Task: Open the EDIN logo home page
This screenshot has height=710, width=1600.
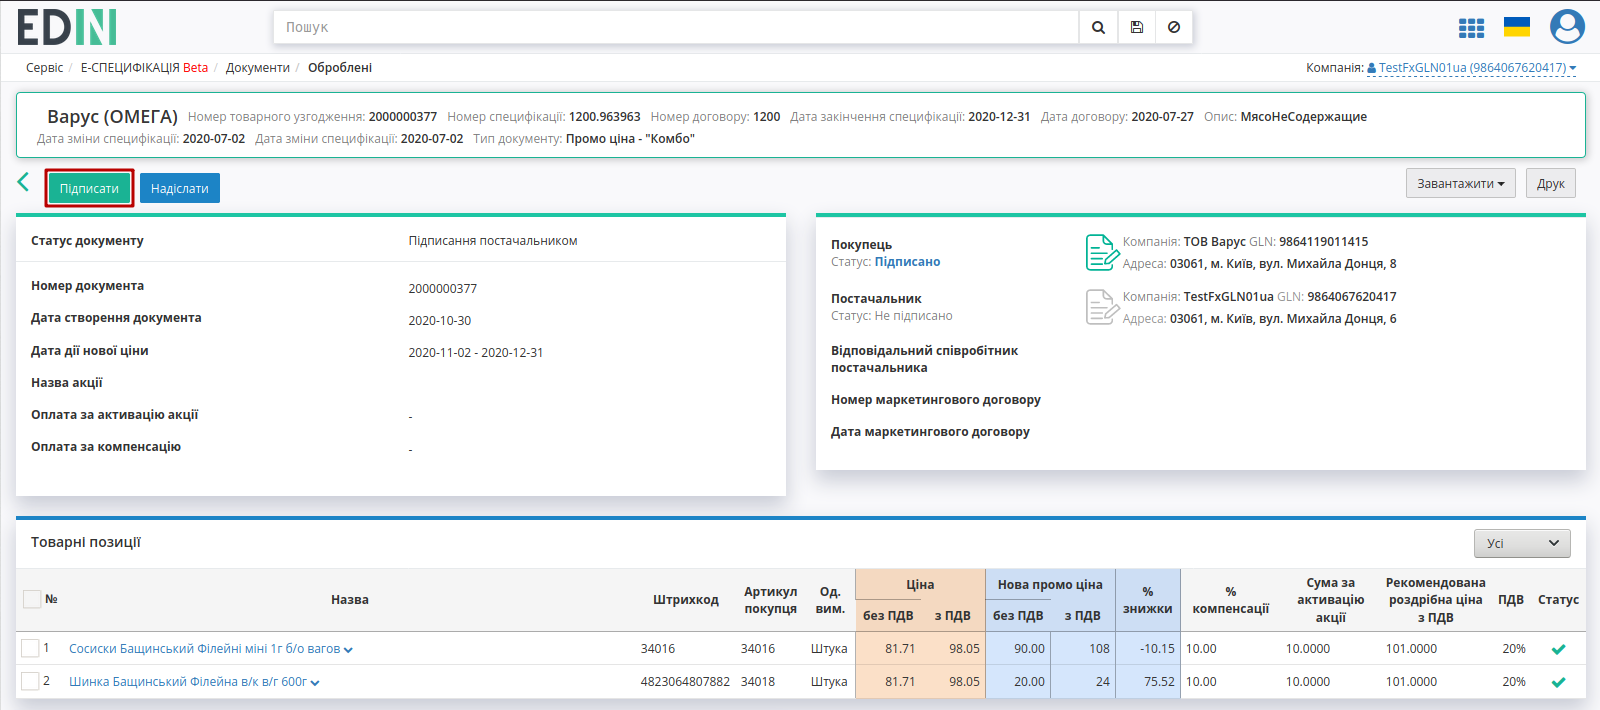Action: (x=67, y=27)
